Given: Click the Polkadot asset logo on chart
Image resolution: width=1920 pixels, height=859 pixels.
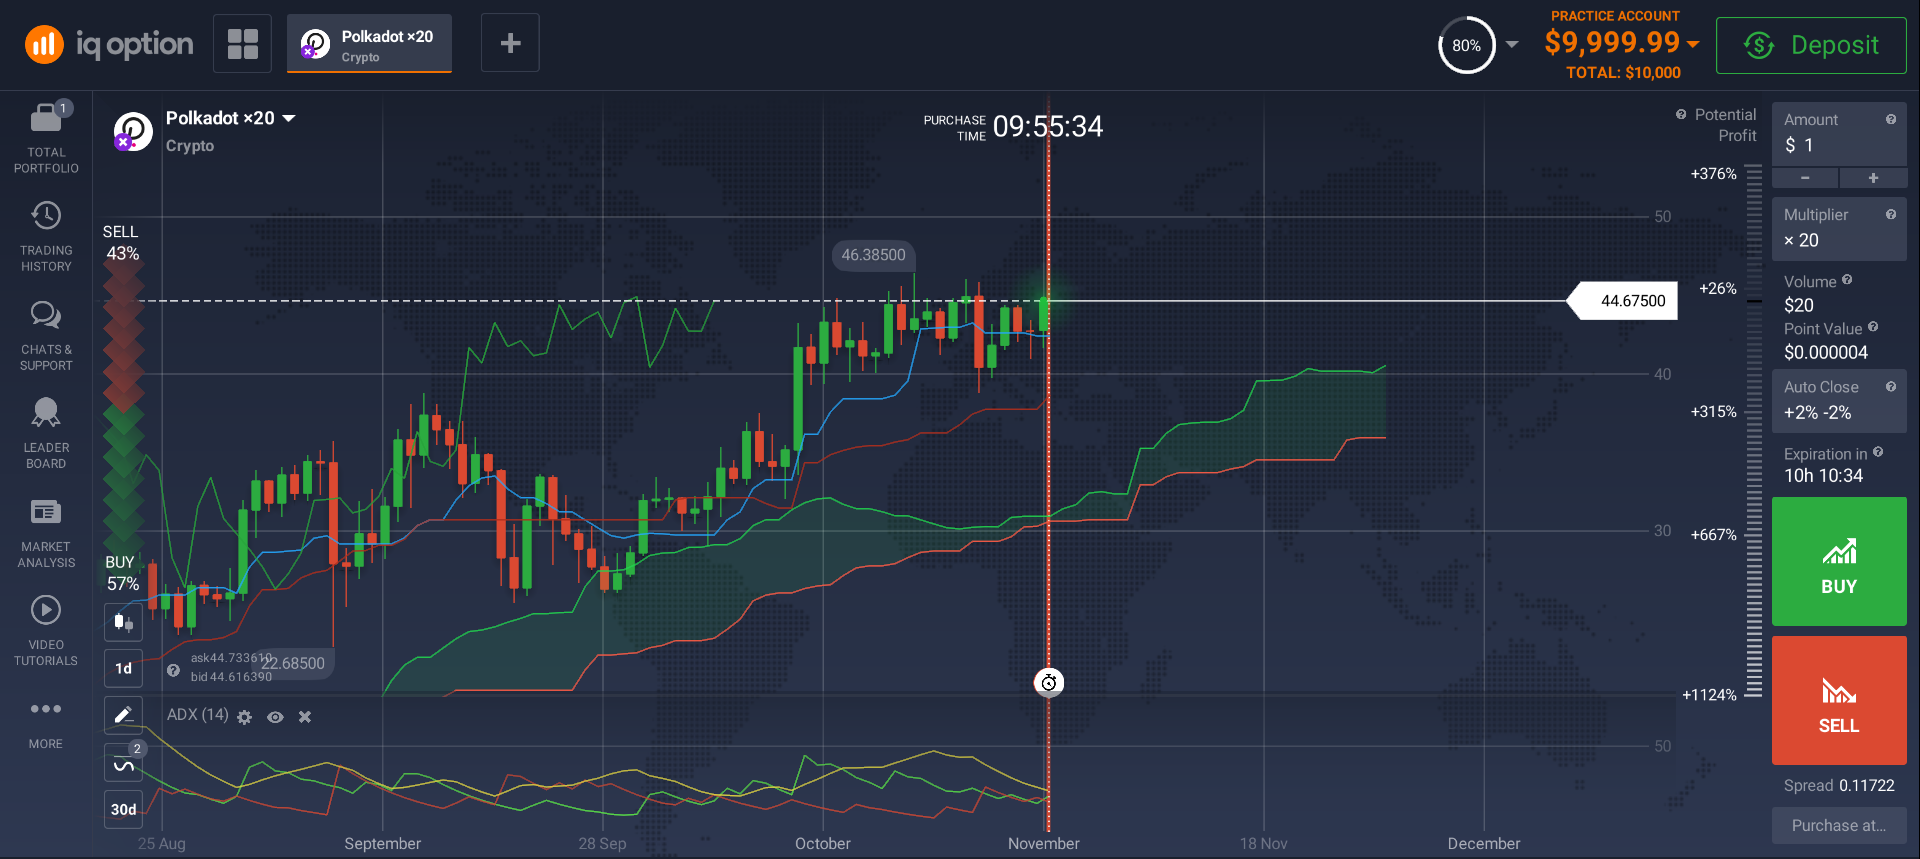Looking at the screenshot, I should point(132,131).
